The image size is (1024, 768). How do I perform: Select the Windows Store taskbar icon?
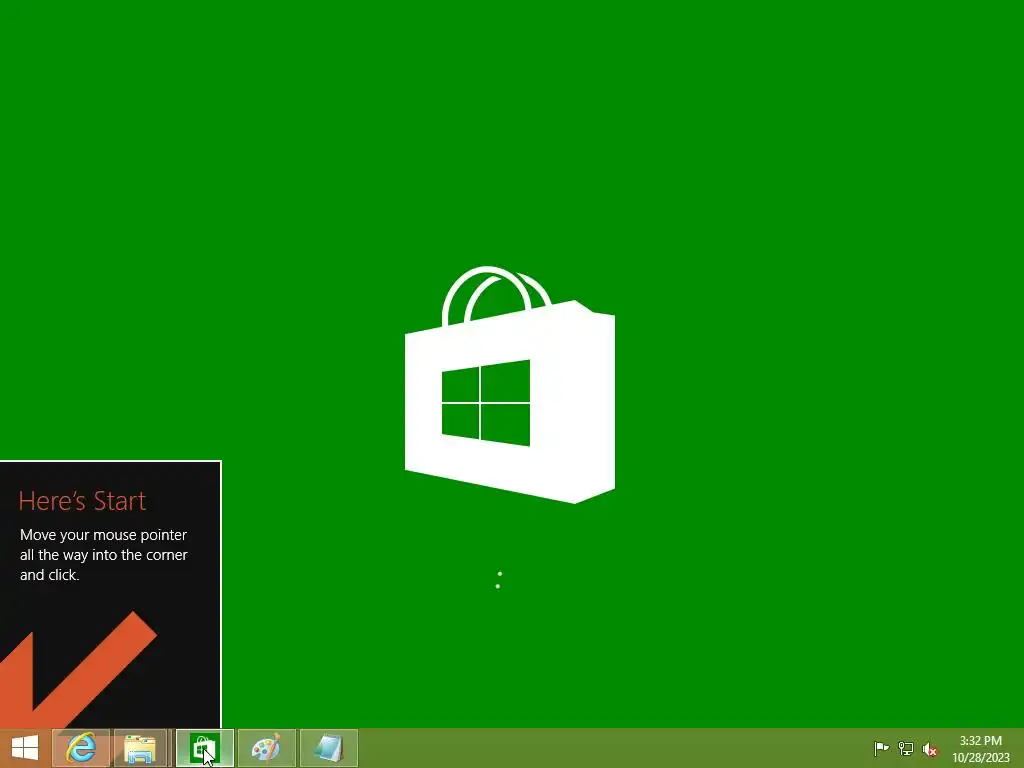[204, 748]
